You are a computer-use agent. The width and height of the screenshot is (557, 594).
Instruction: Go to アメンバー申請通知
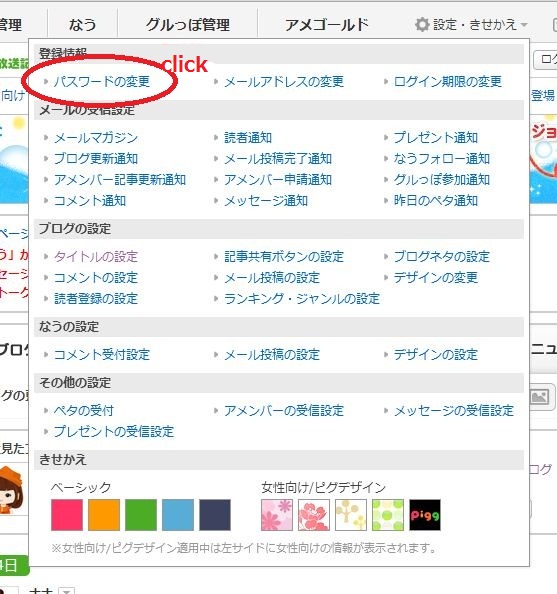tap(278, 180)
